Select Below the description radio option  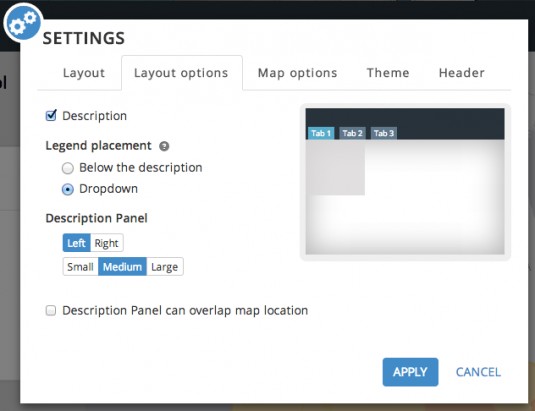(x=68, y=168)
